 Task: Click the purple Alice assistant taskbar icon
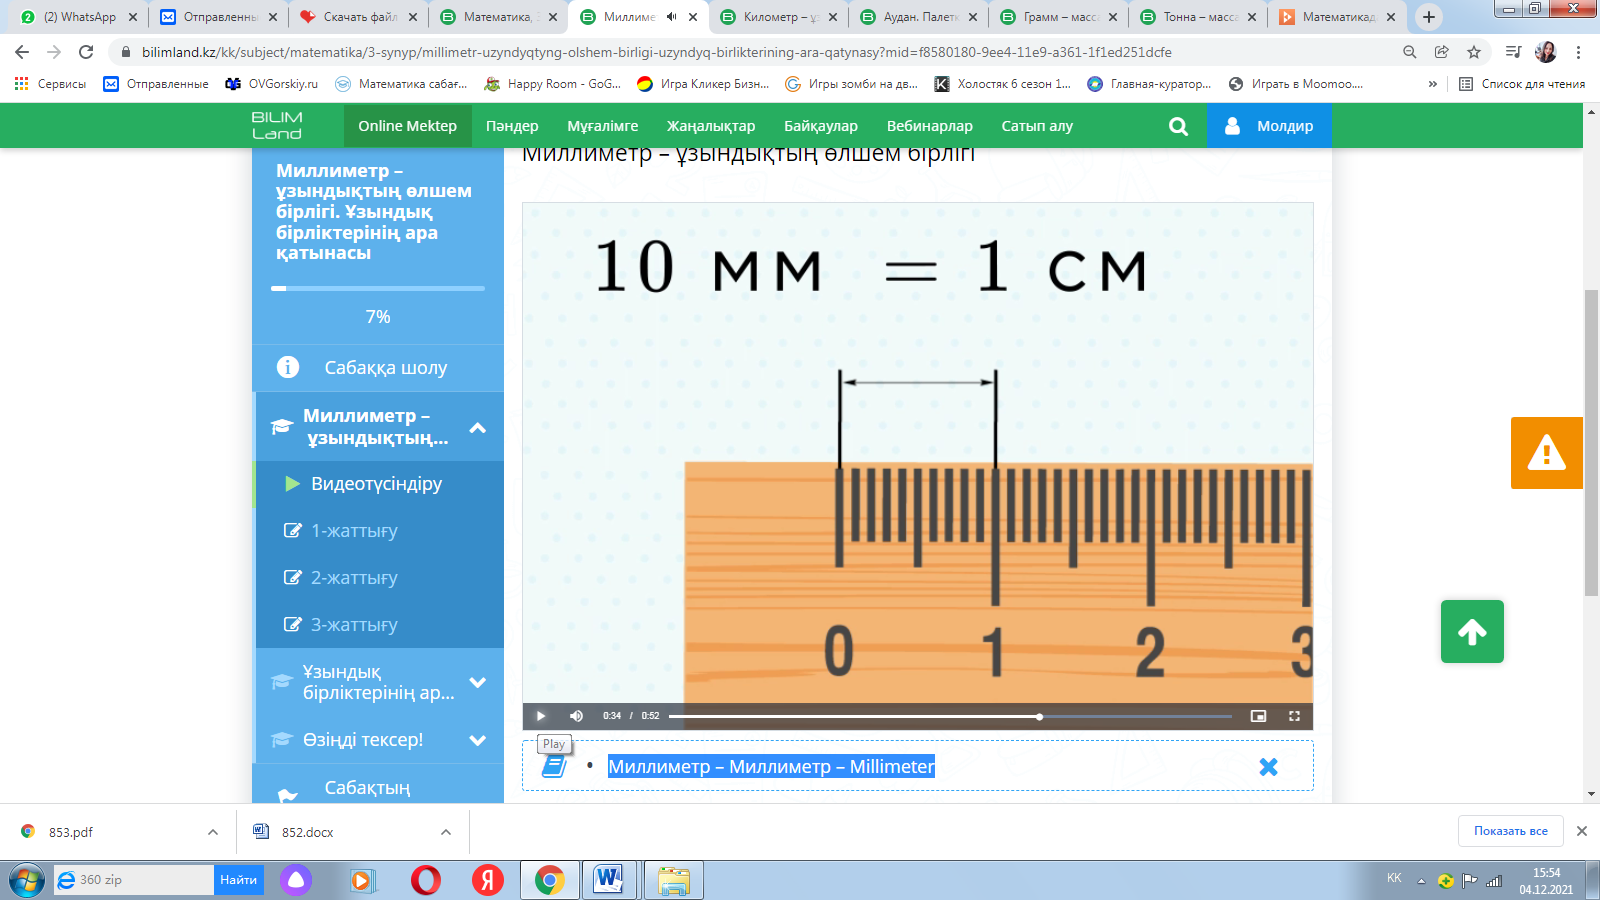(x=296, y=880)
